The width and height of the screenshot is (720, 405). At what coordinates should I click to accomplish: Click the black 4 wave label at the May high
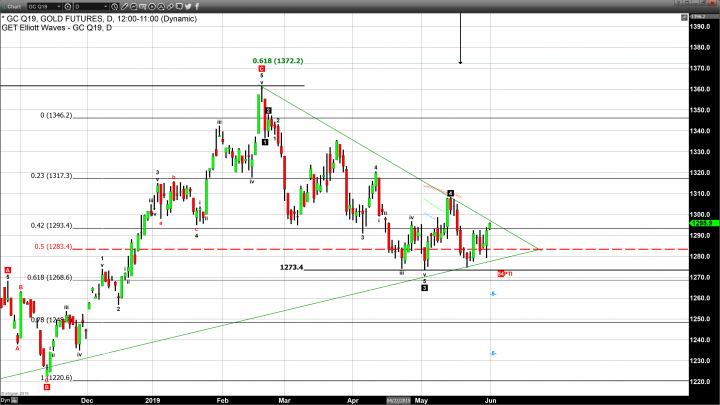tap(450, 193)
